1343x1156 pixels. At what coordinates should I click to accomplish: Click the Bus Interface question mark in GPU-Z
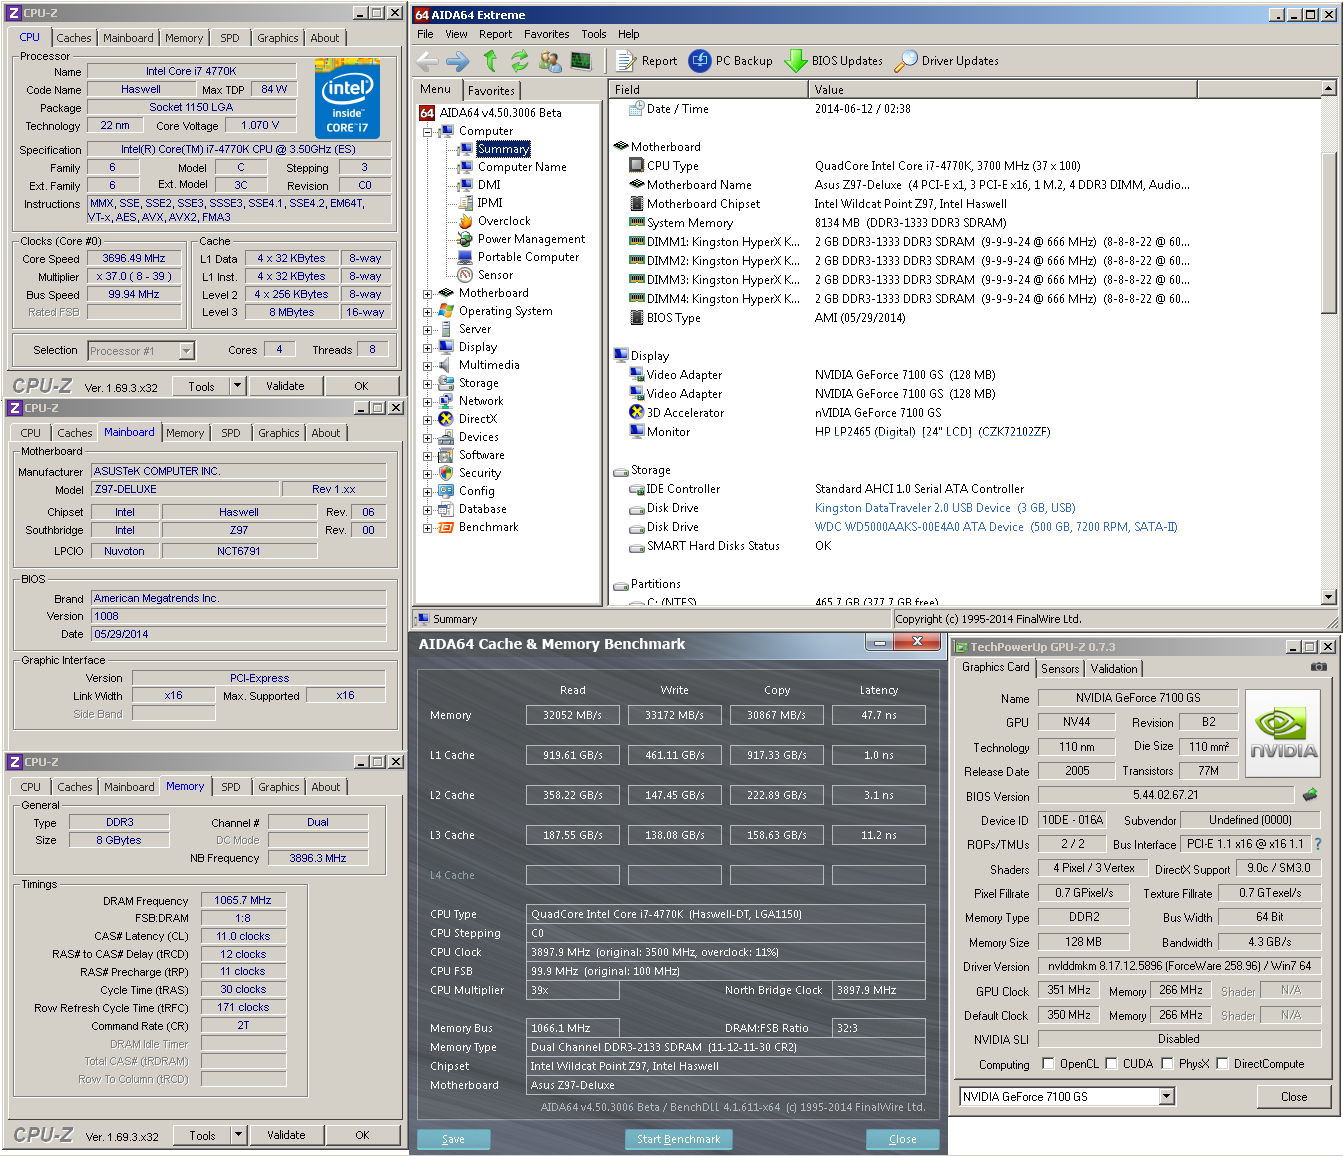coord(1317,844)
